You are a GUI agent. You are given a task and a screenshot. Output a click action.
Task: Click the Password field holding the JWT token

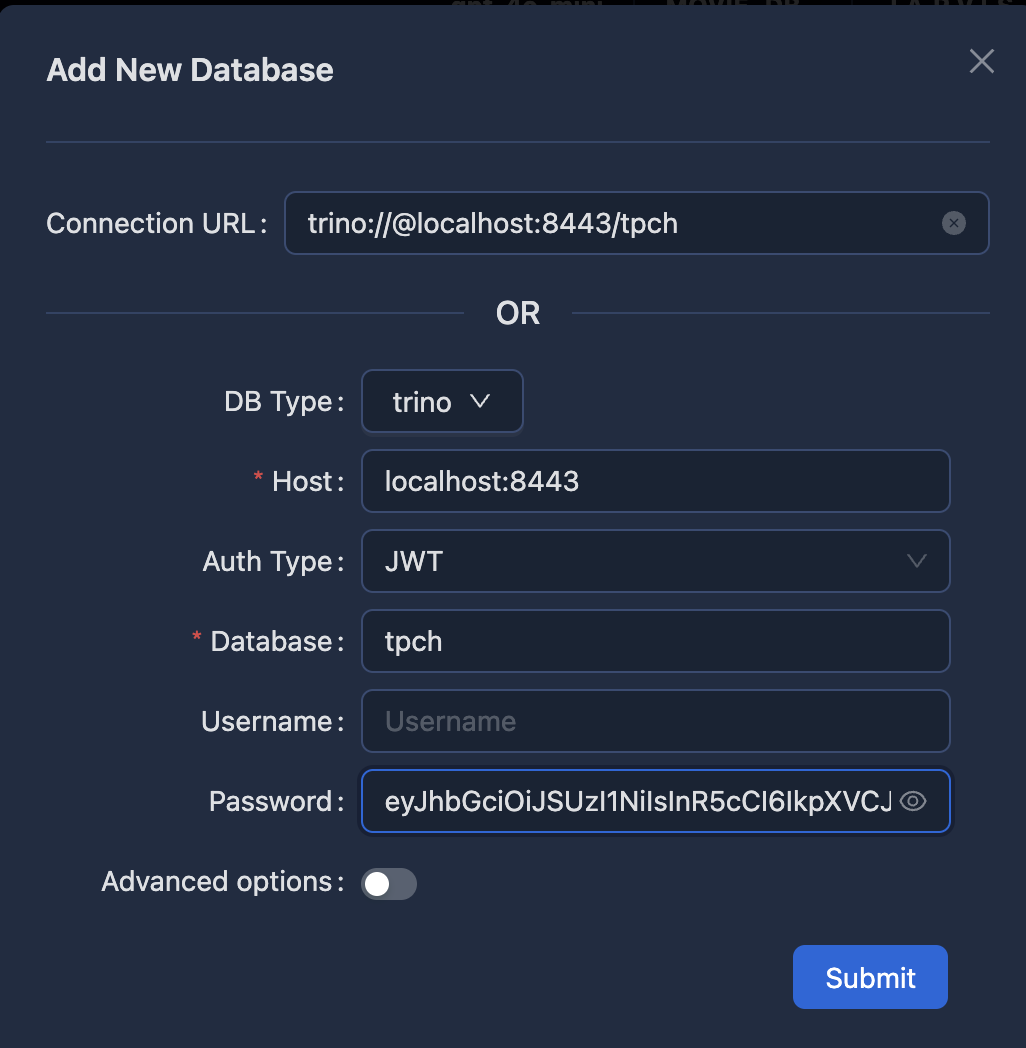coord(630,801)
